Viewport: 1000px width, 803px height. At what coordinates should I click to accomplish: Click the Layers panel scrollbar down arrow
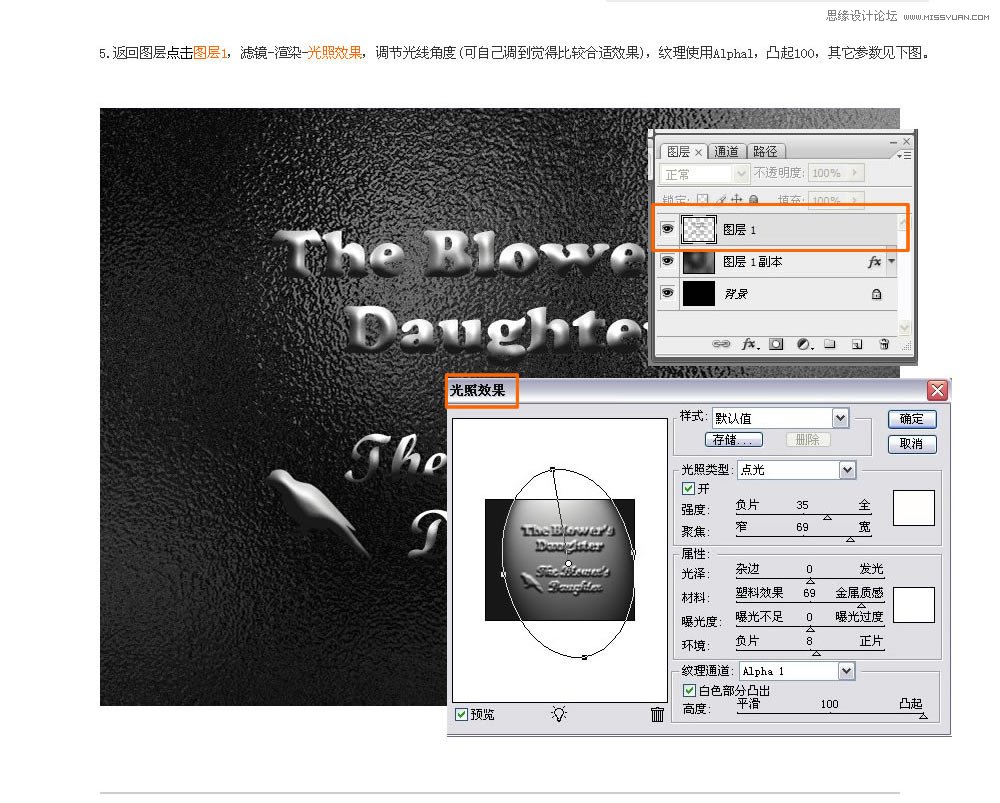904,327
